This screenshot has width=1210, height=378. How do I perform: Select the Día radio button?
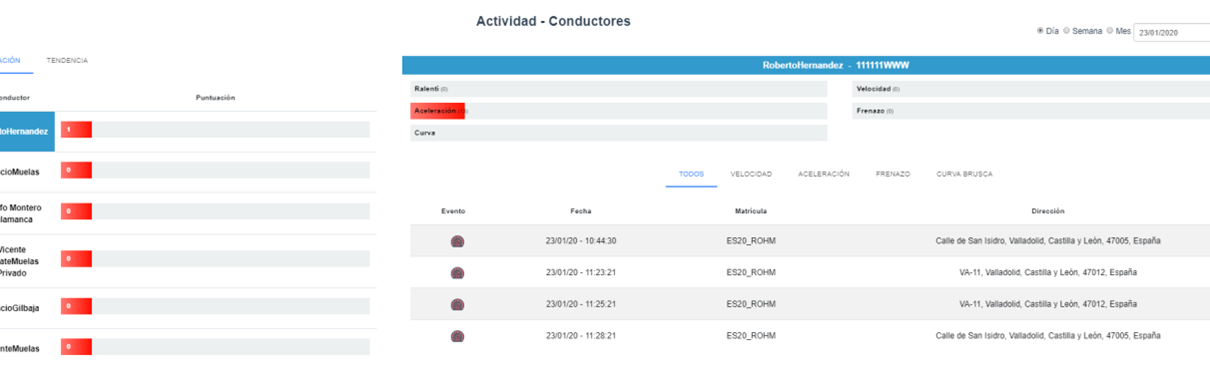[x=1040, y=31]
